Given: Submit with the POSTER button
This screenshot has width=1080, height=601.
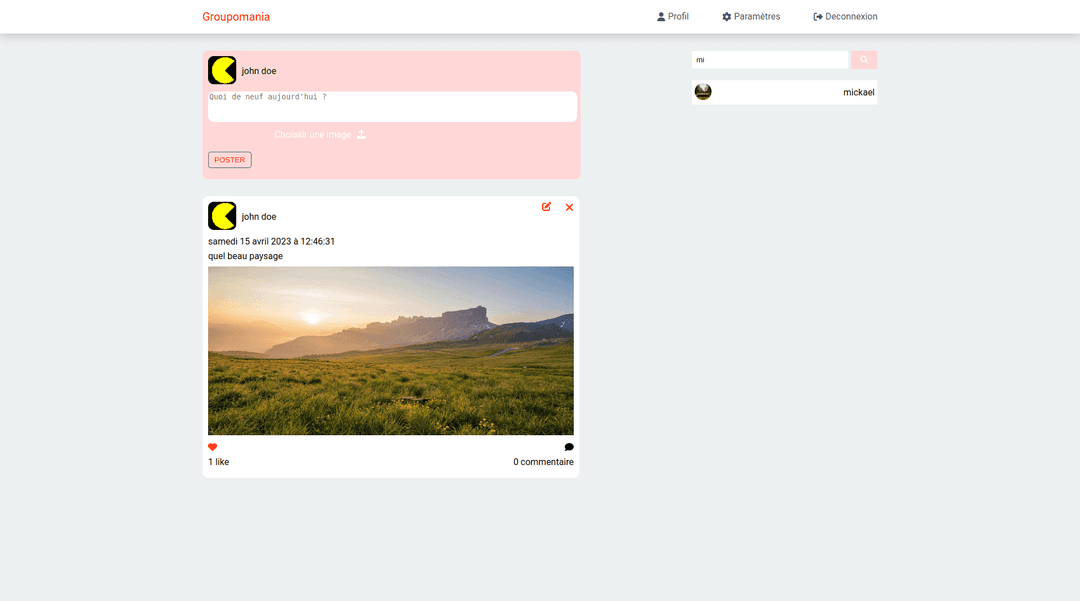Looking at the screenshot, I should [229, 160].
